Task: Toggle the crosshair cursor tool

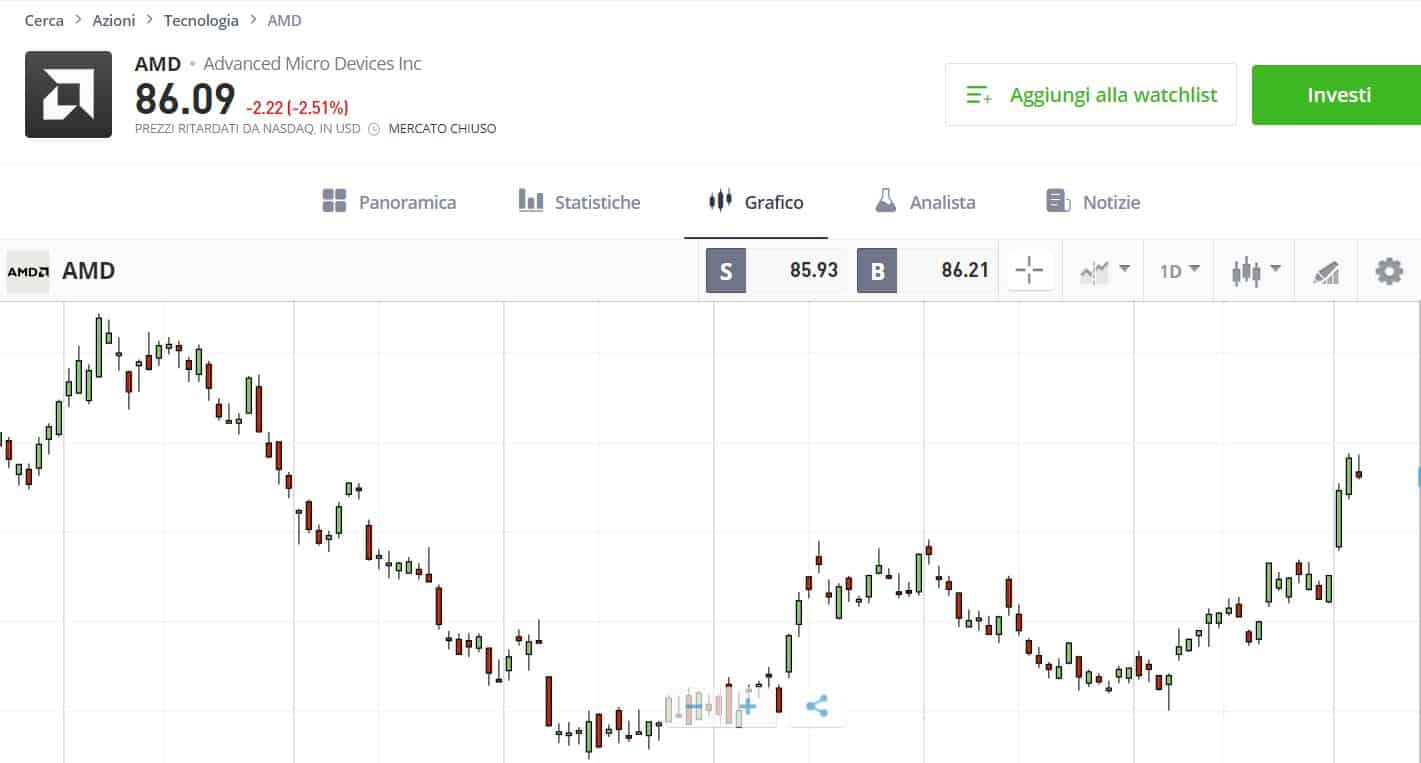Action: [x=1029, y=270]
